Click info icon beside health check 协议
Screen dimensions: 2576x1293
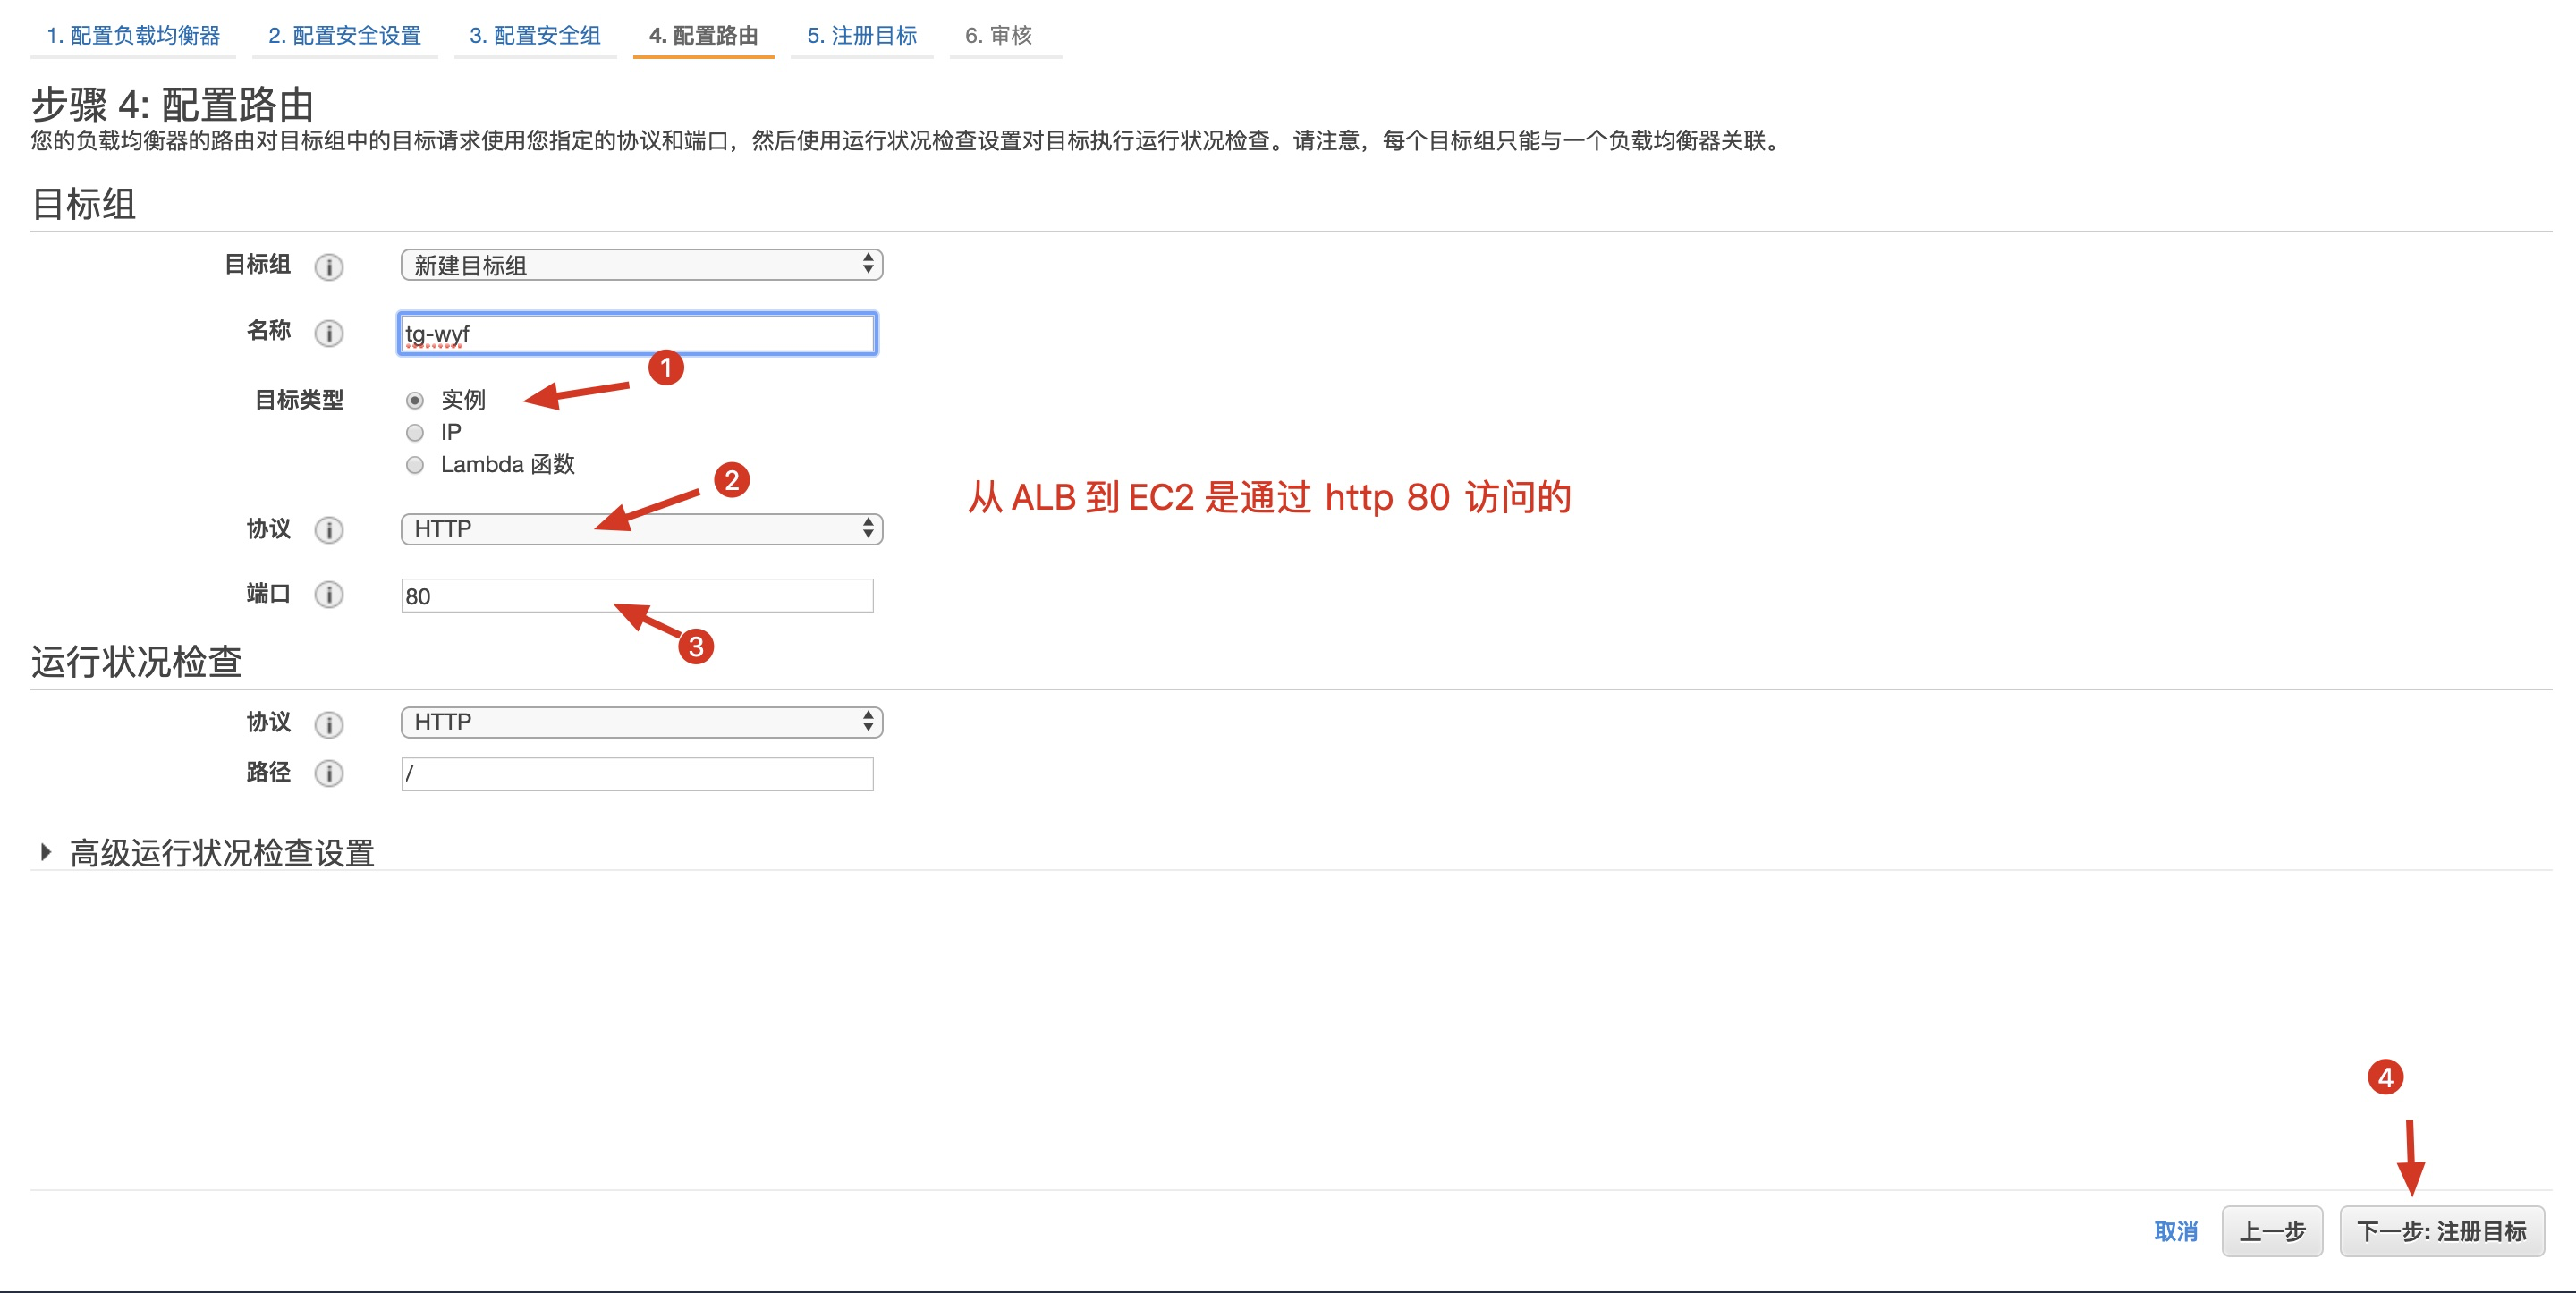click(x=328, y=724)
